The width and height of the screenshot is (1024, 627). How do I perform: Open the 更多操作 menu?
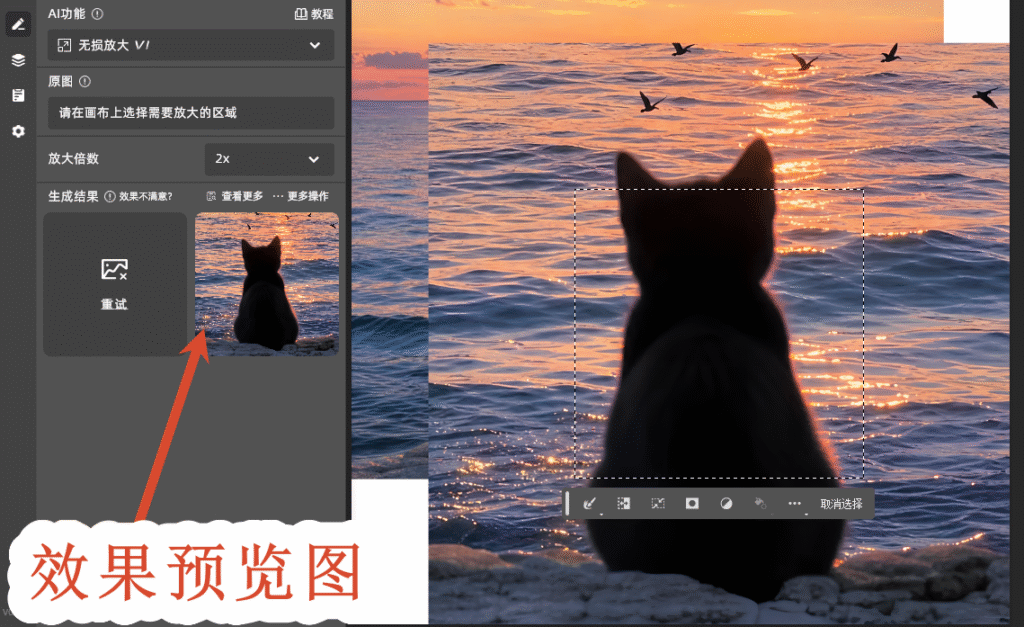(301, 196)
